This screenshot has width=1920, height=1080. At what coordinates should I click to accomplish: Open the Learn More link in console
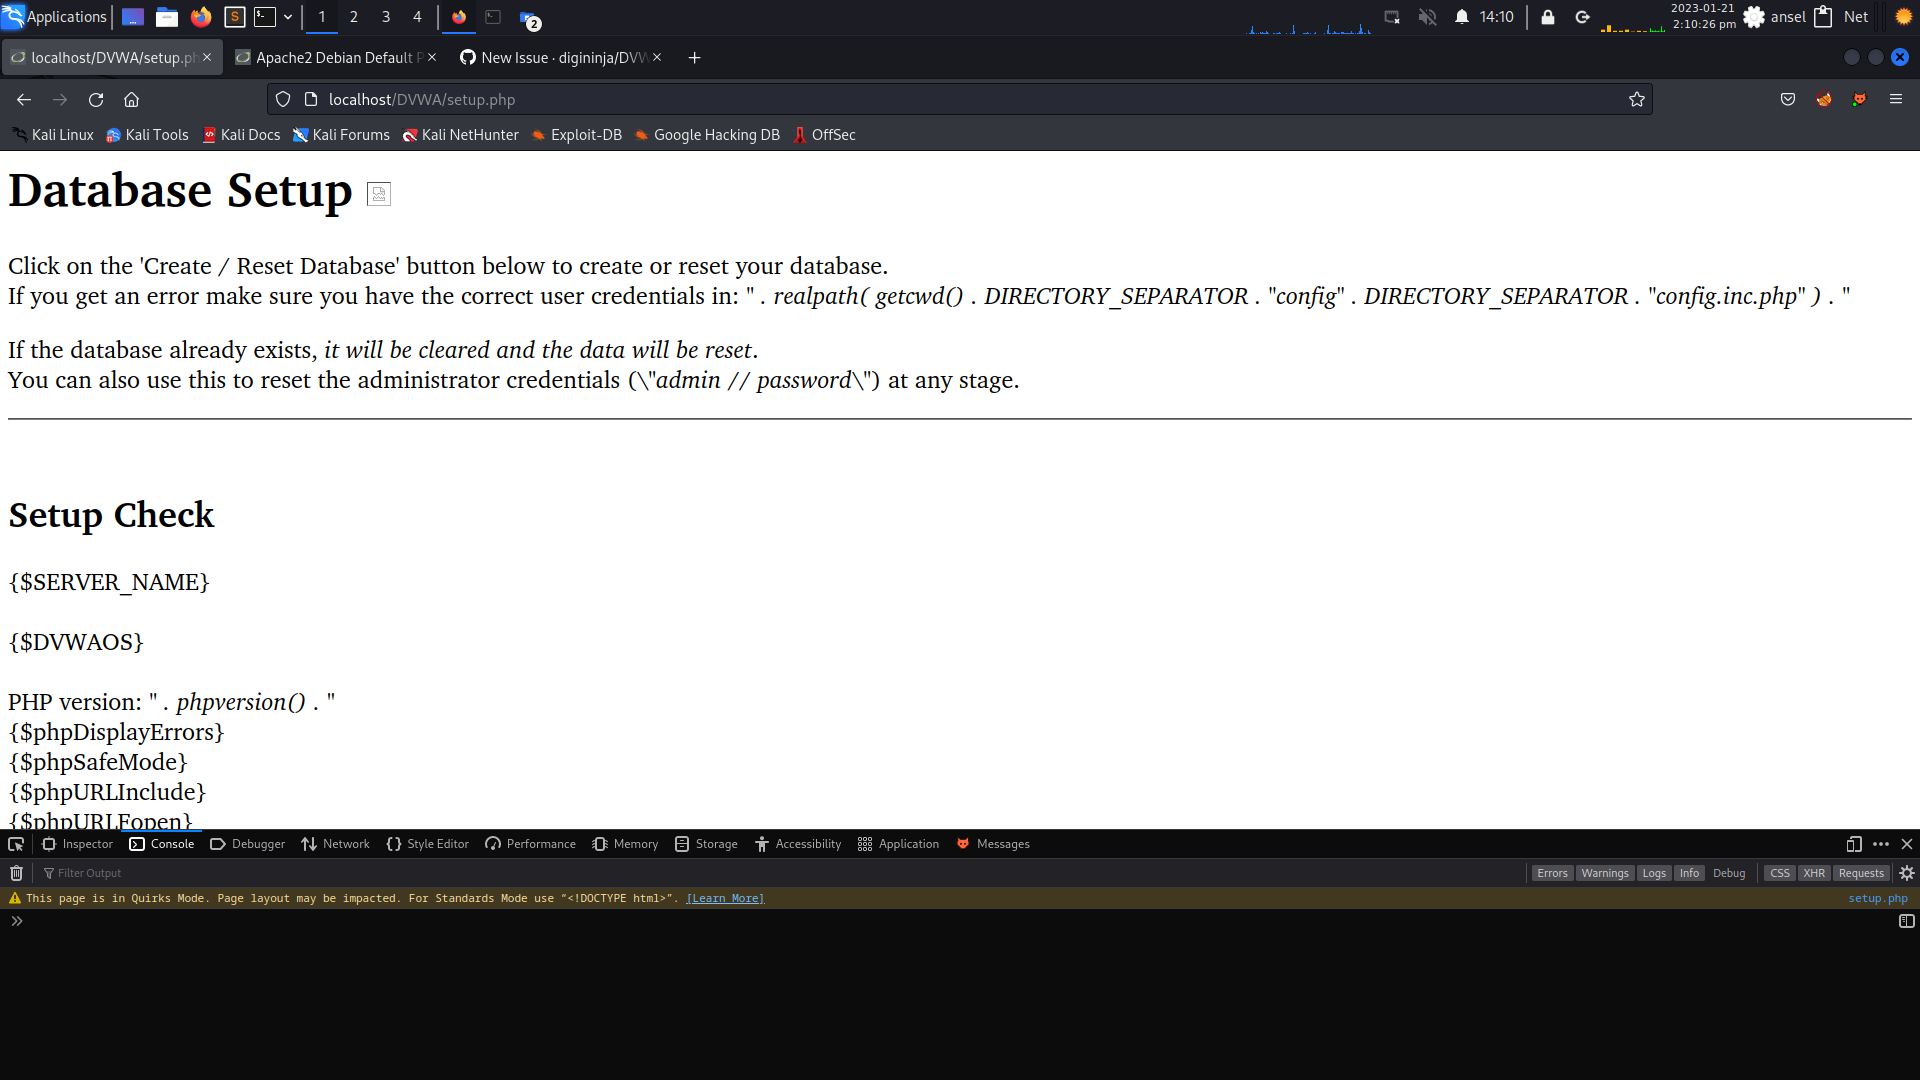(725, 898)
